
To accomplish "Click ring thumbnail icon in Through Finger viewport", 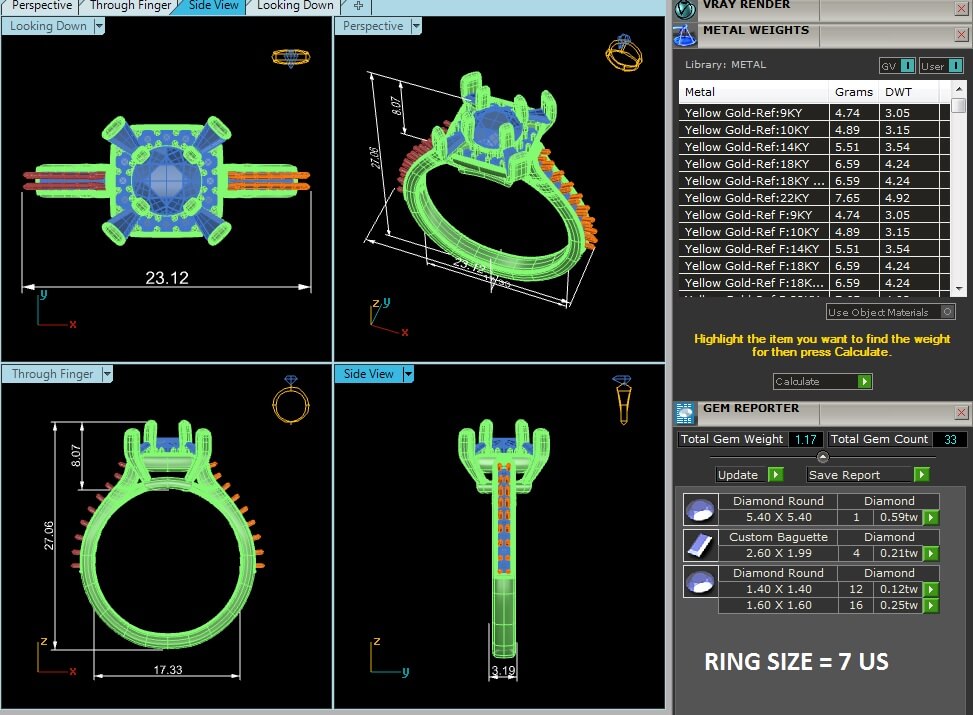I will click(291, 399).
